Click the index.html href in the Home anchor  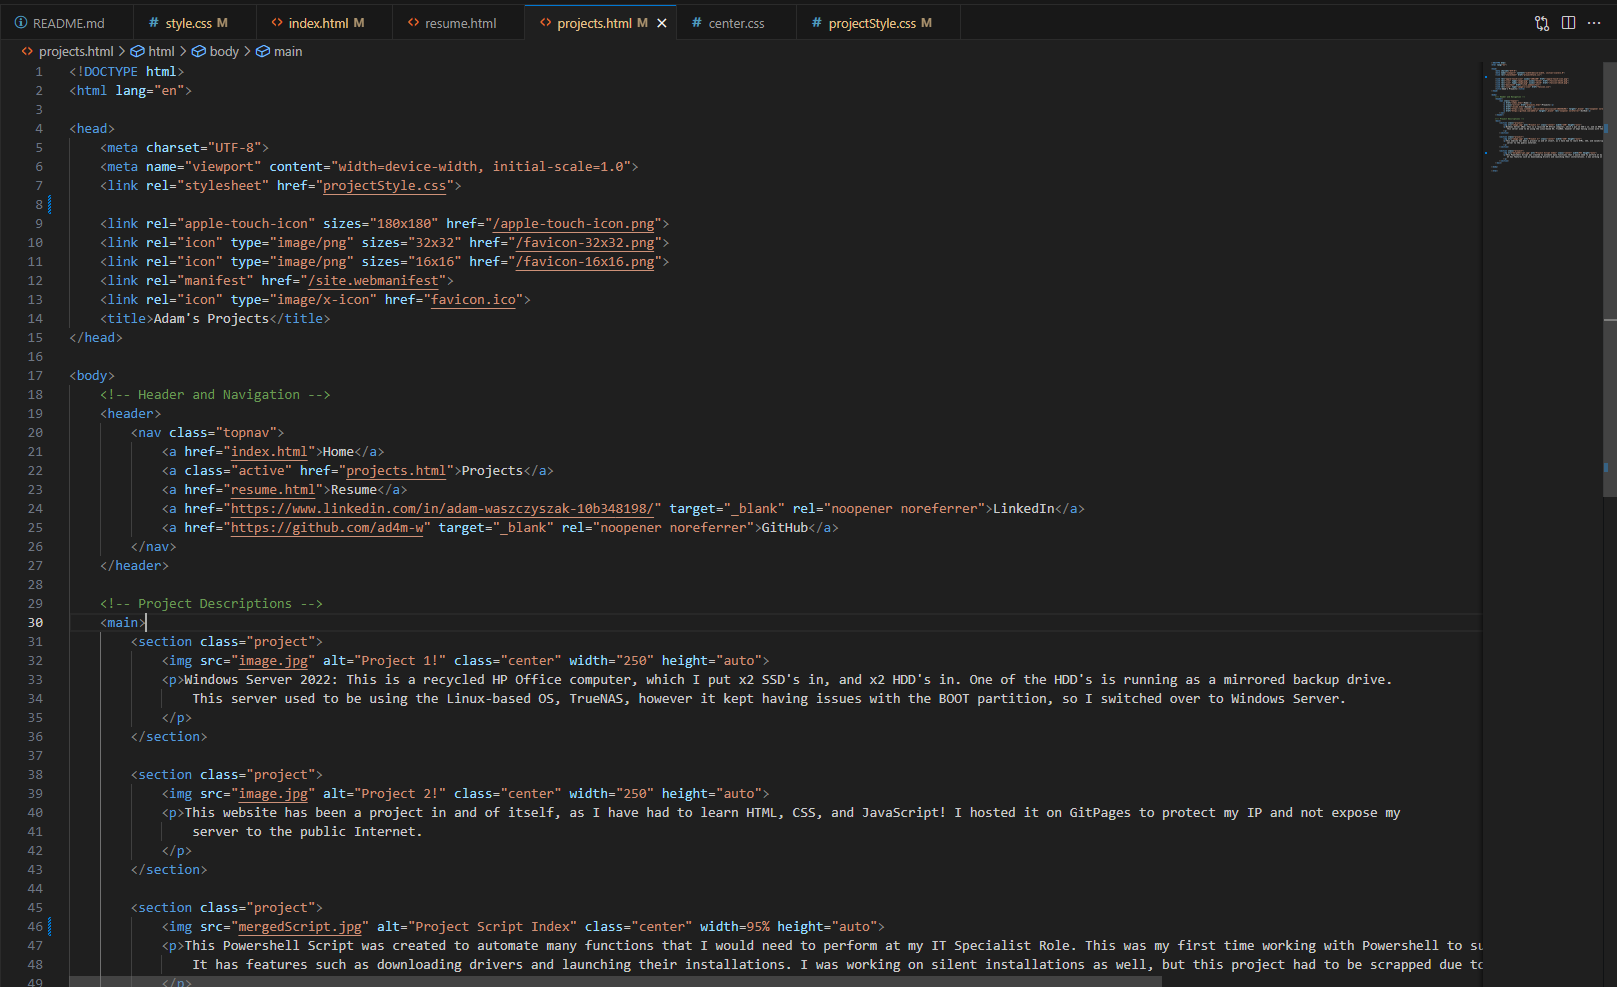(x=269, y=451)
